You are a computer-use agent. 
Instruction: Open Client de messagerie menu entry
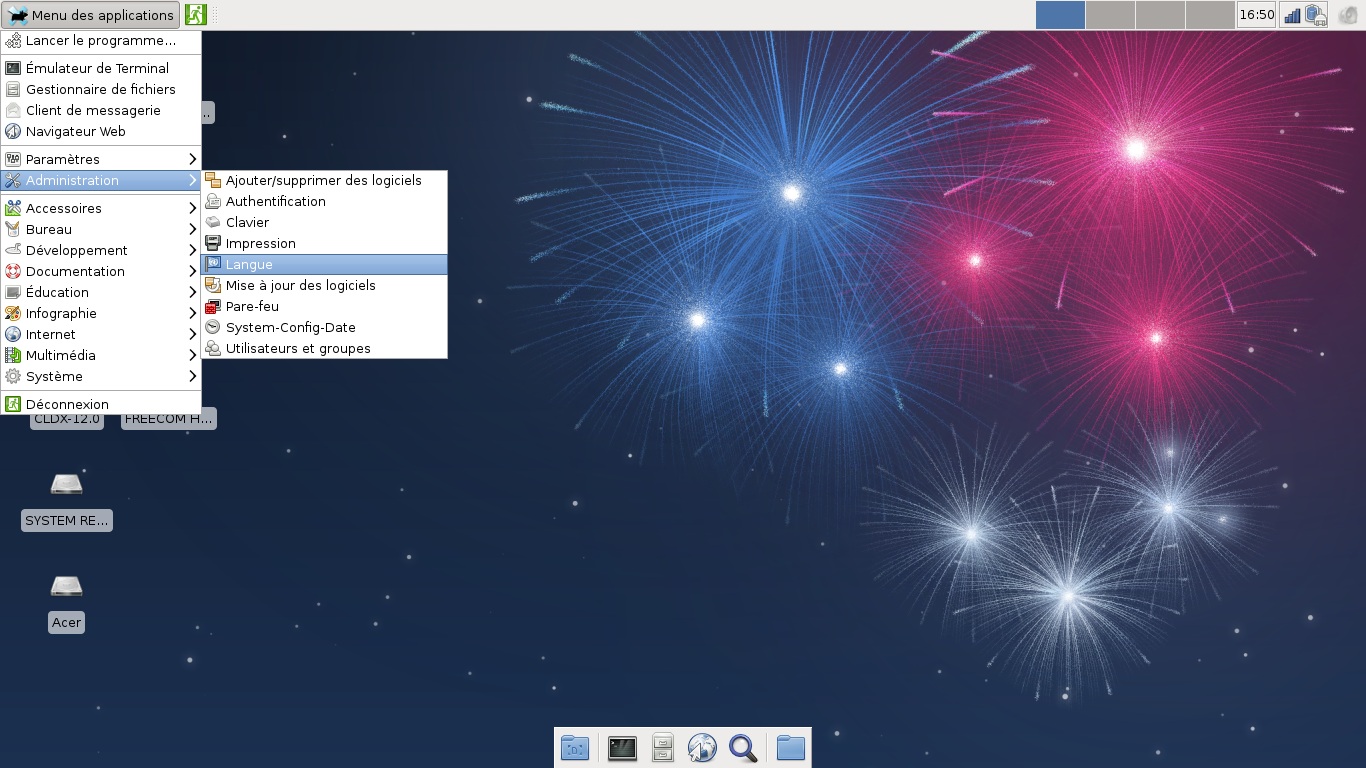click(101, 110)
